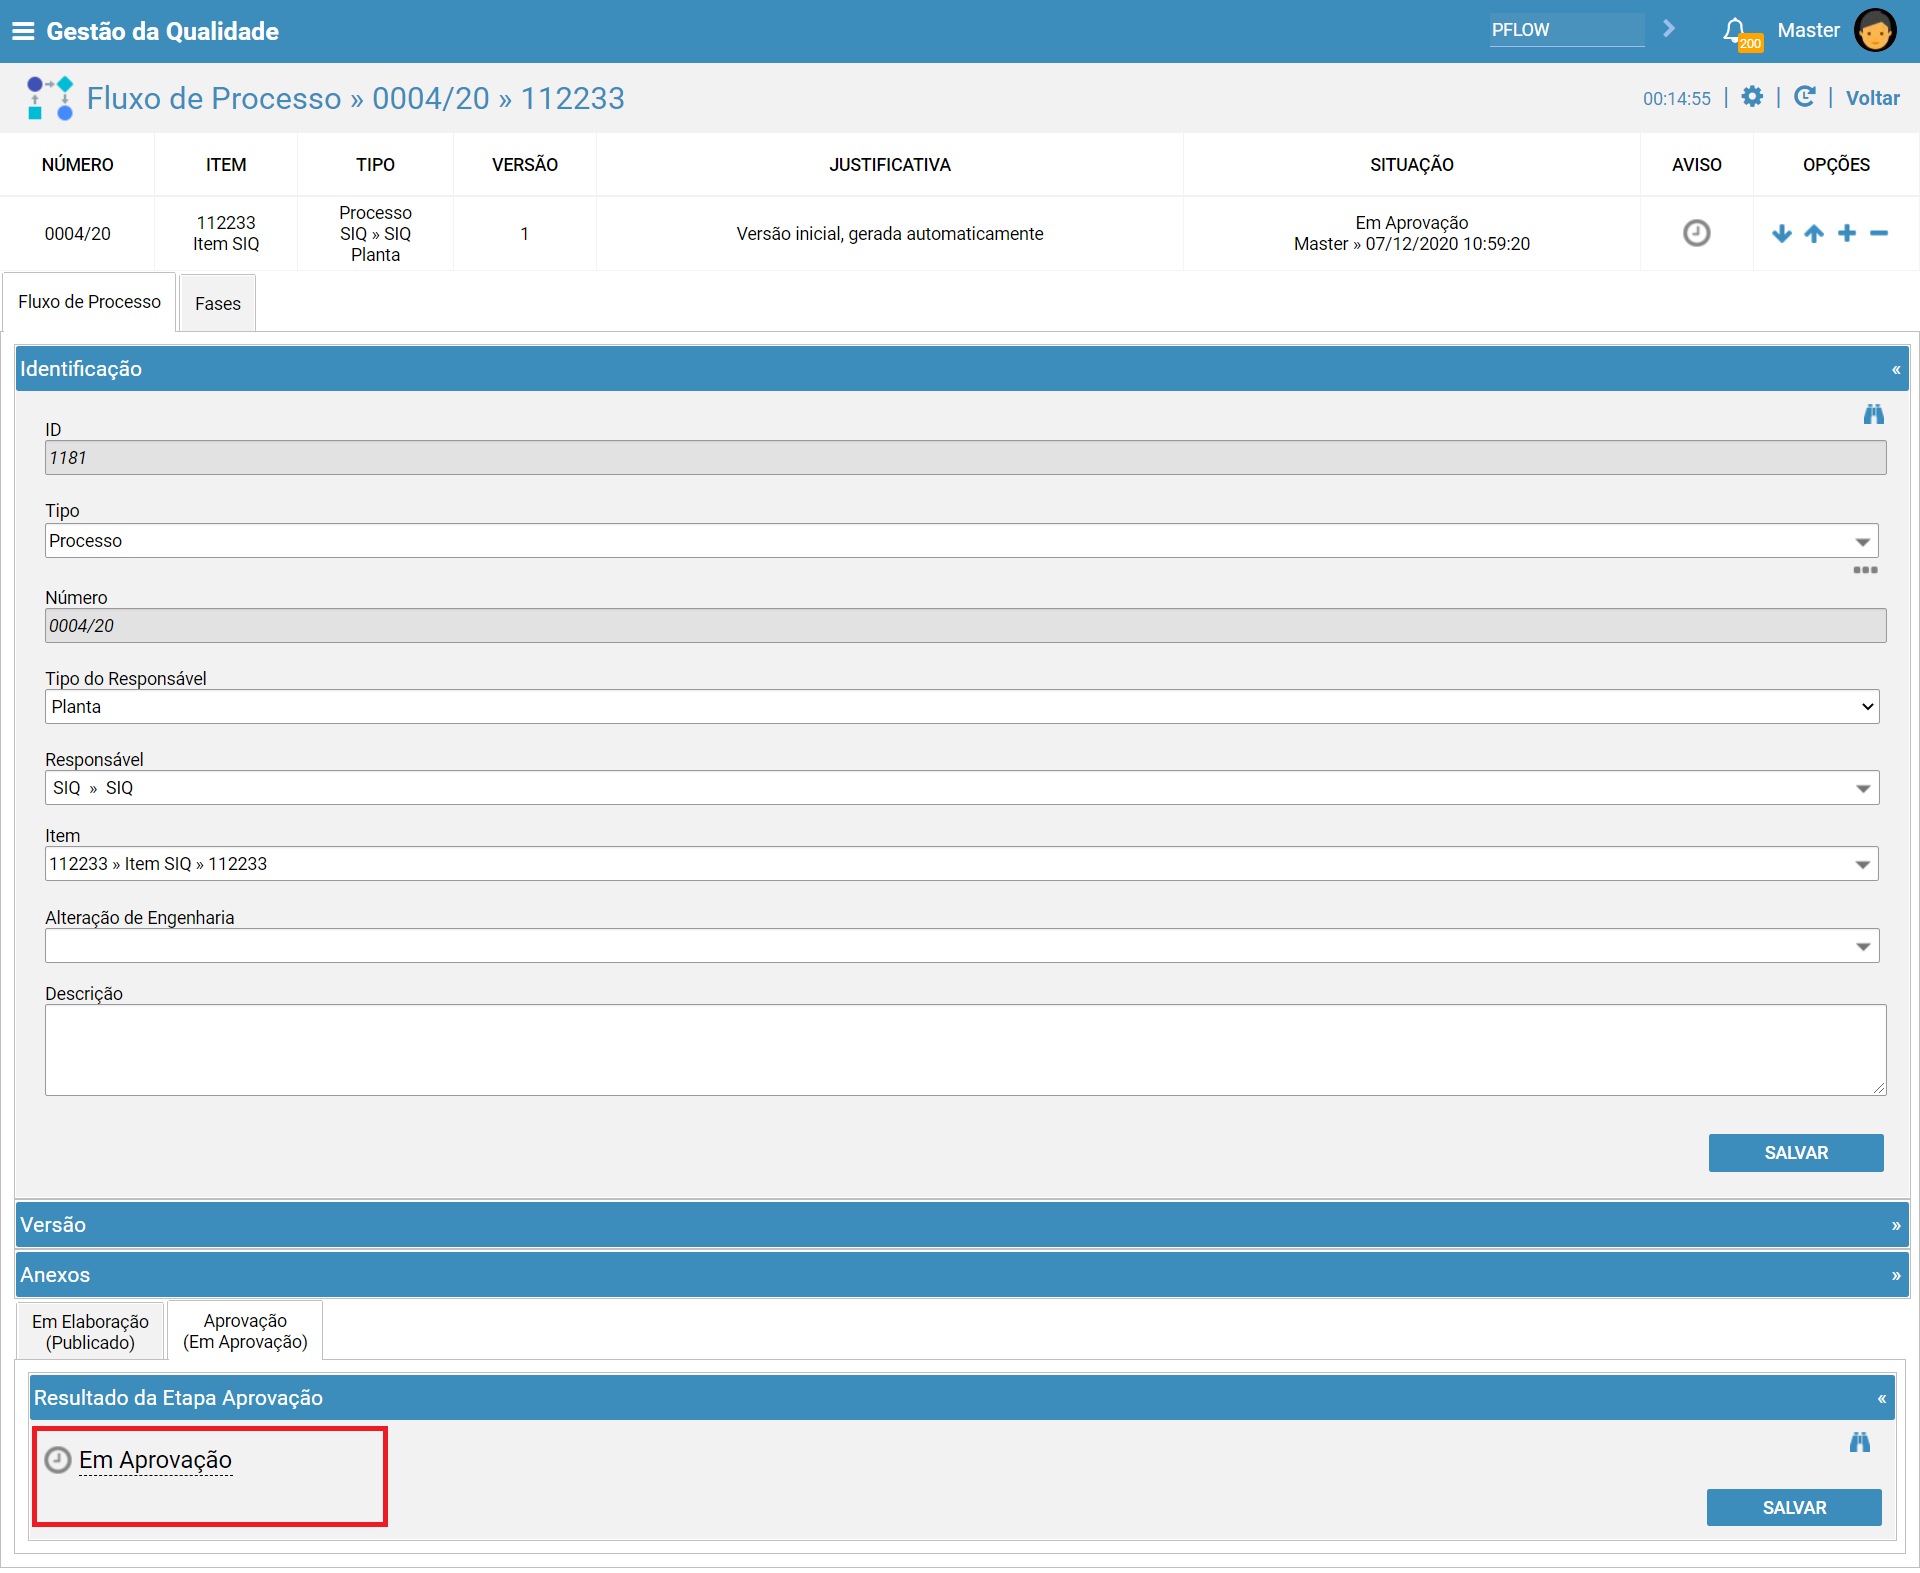Screen dimensions: 1920x1573
Task: Open the settings gear icon
Action: [x=1752, y=97]
